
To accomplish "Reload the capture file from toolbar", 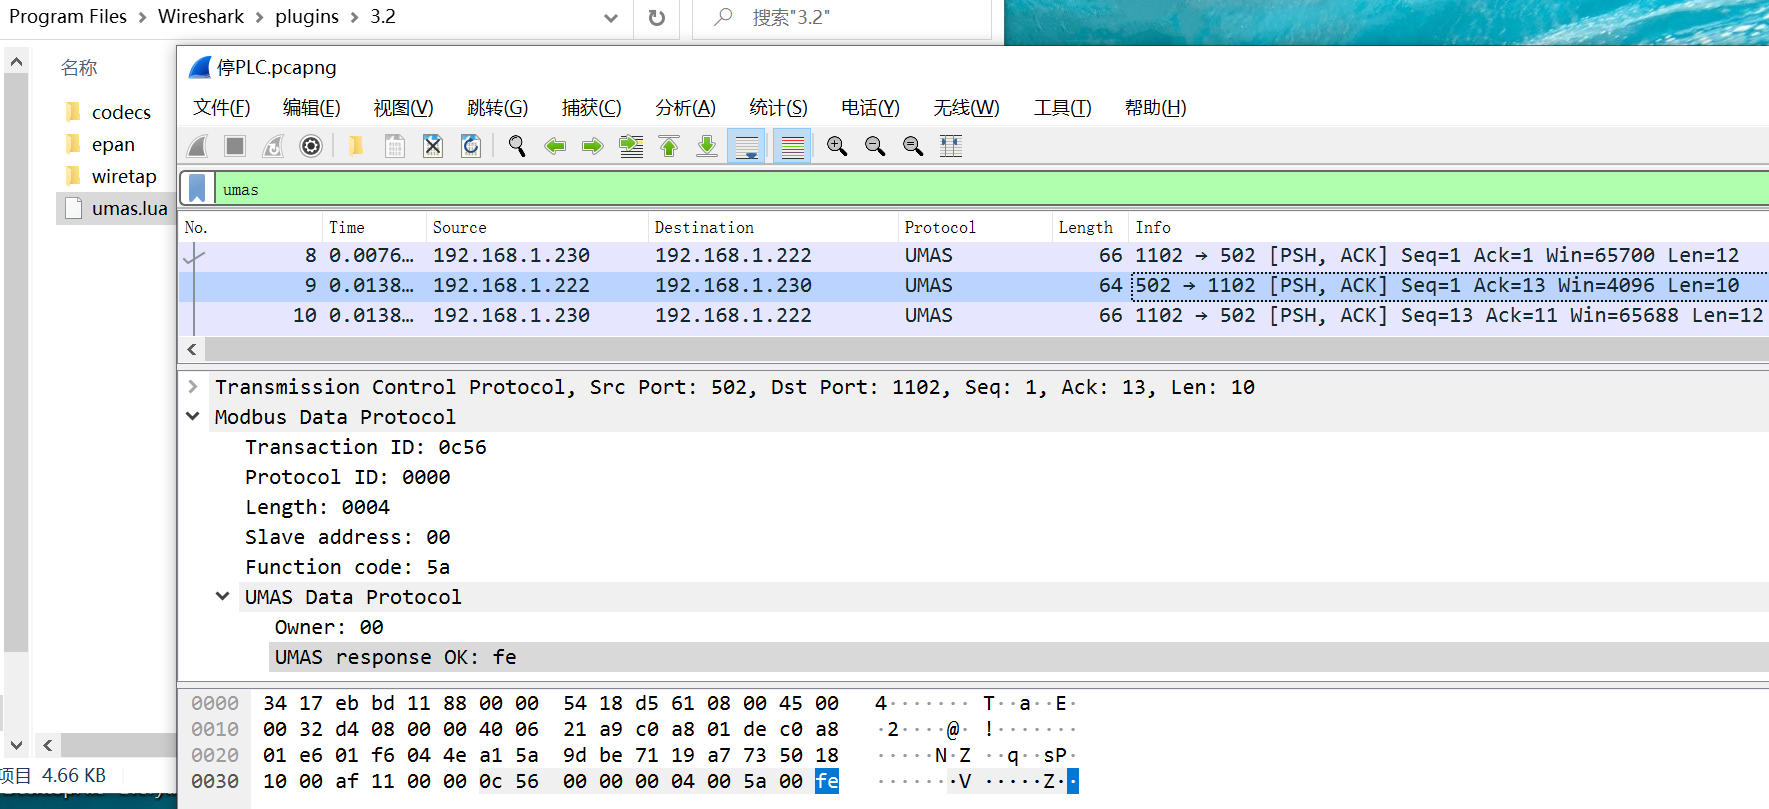I will pyautogui.click(x=471, y=146).
